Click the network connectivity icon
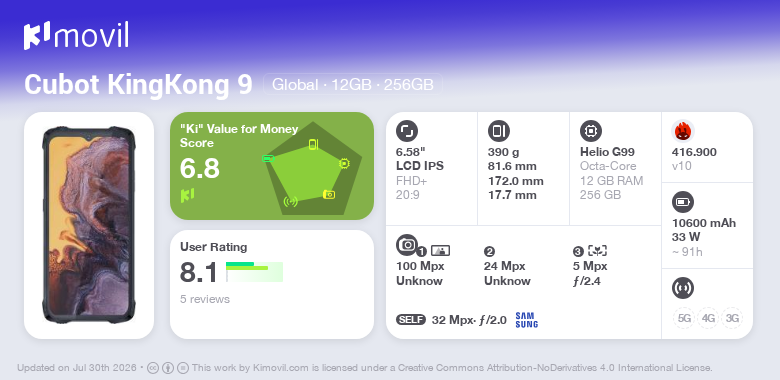Image resolution: width=780 pixels, height=380 pixels. pos(683,288)
